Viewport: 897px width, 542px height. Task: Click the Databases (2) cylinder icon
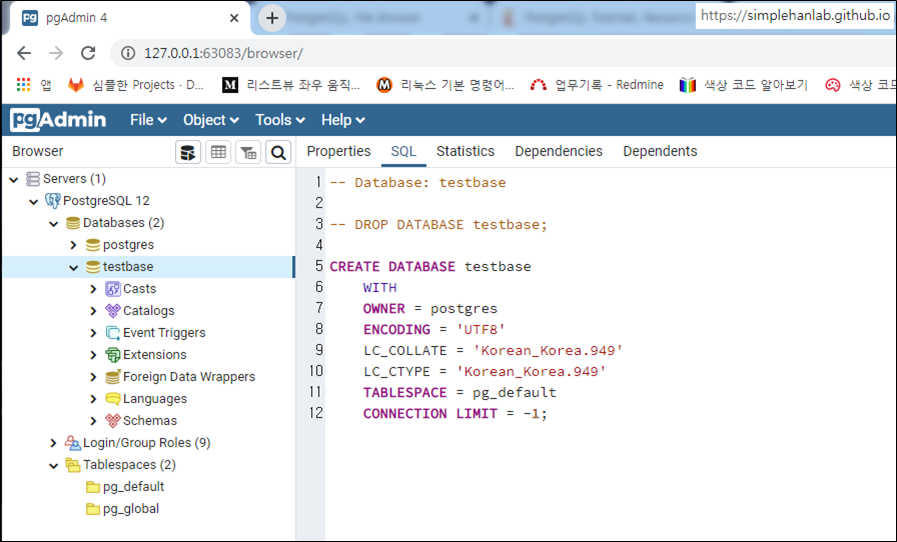[x=73, y=223]
